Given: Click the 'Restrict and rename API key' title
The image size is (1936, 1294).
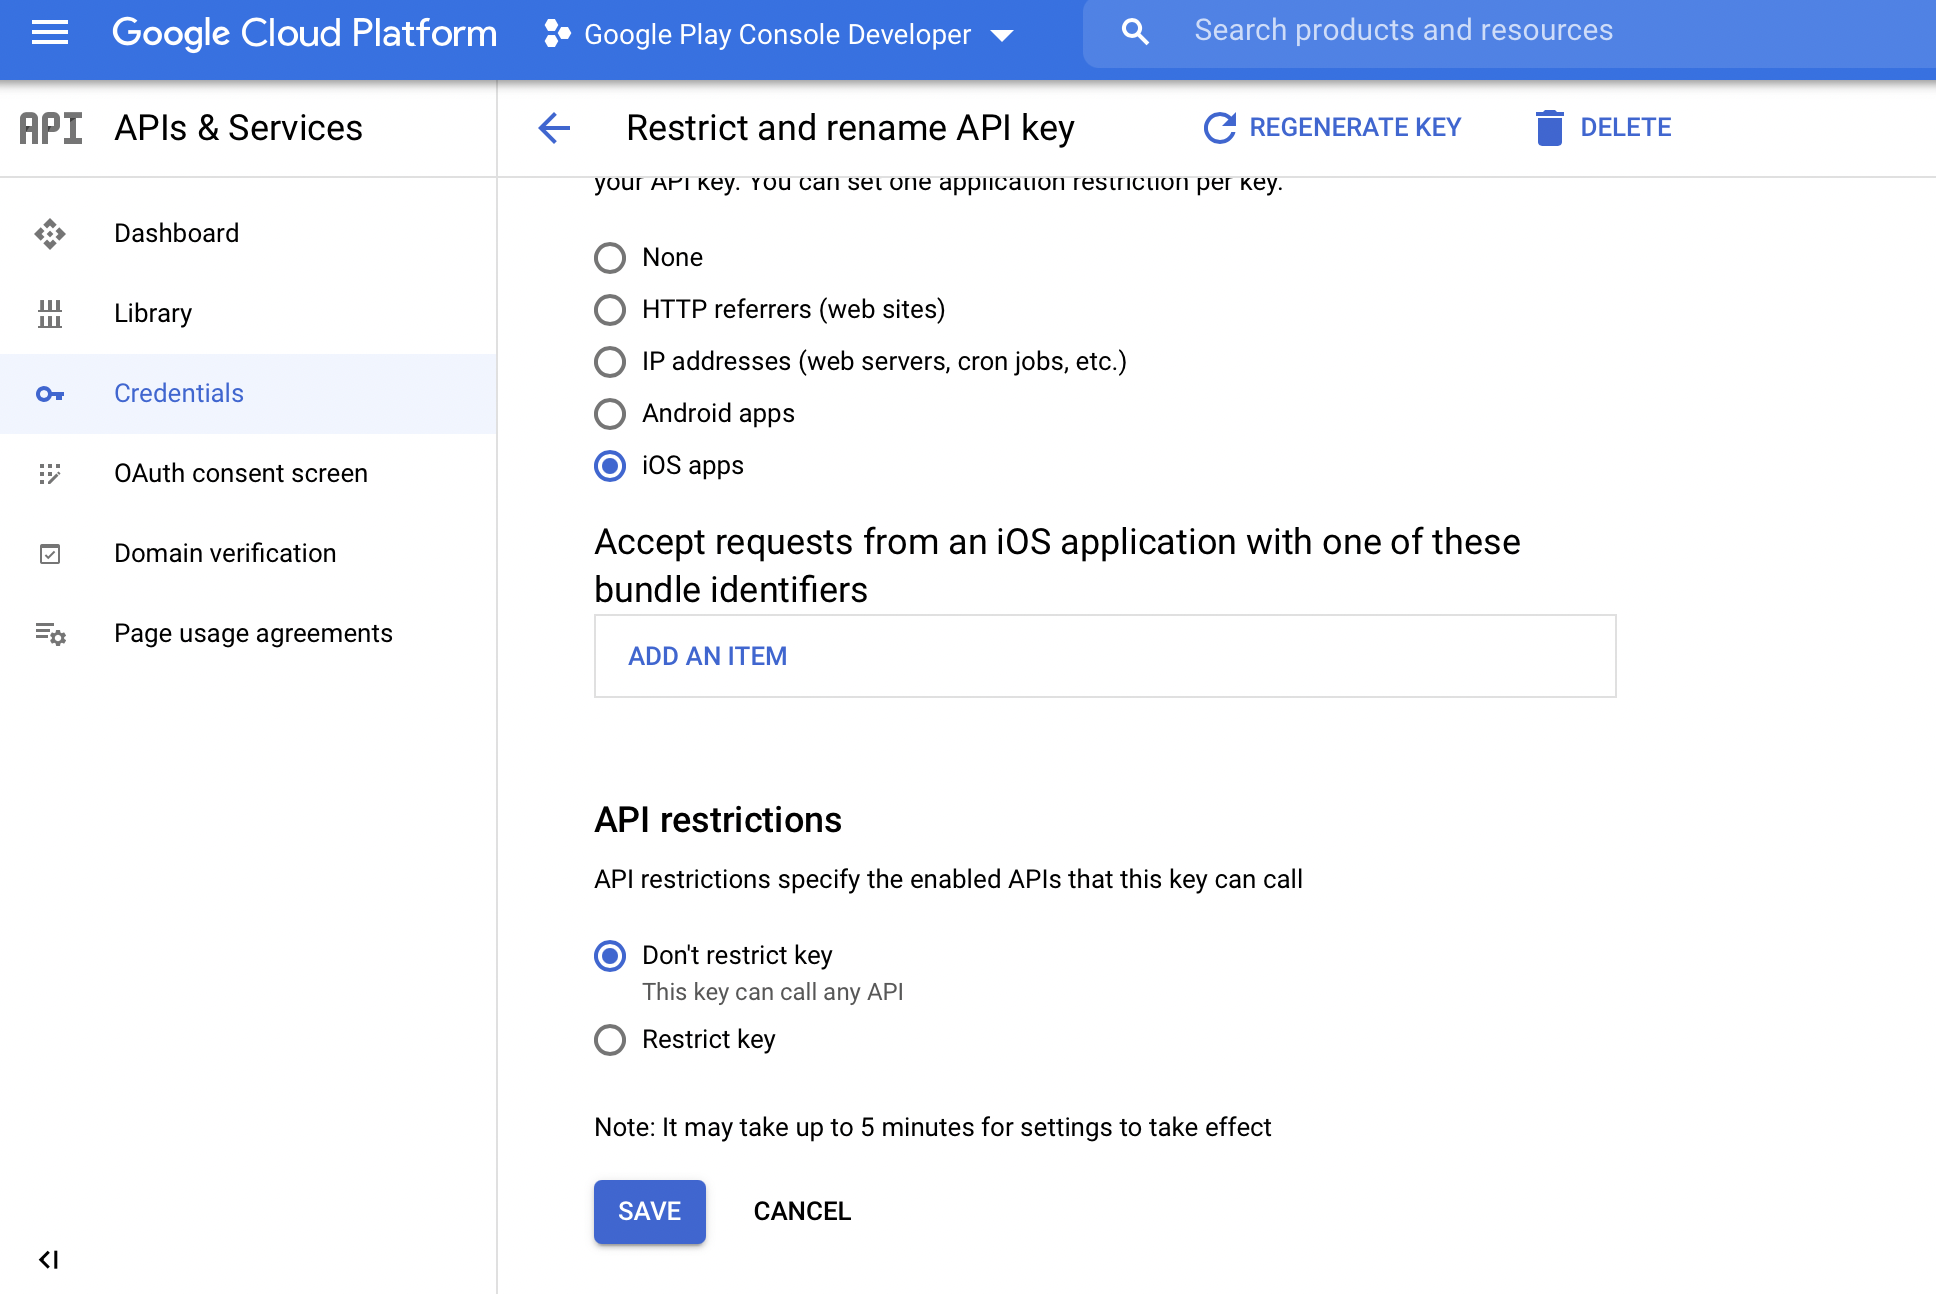Looking at the screenshot, I should pyautogui.click(x=850, y=128).
